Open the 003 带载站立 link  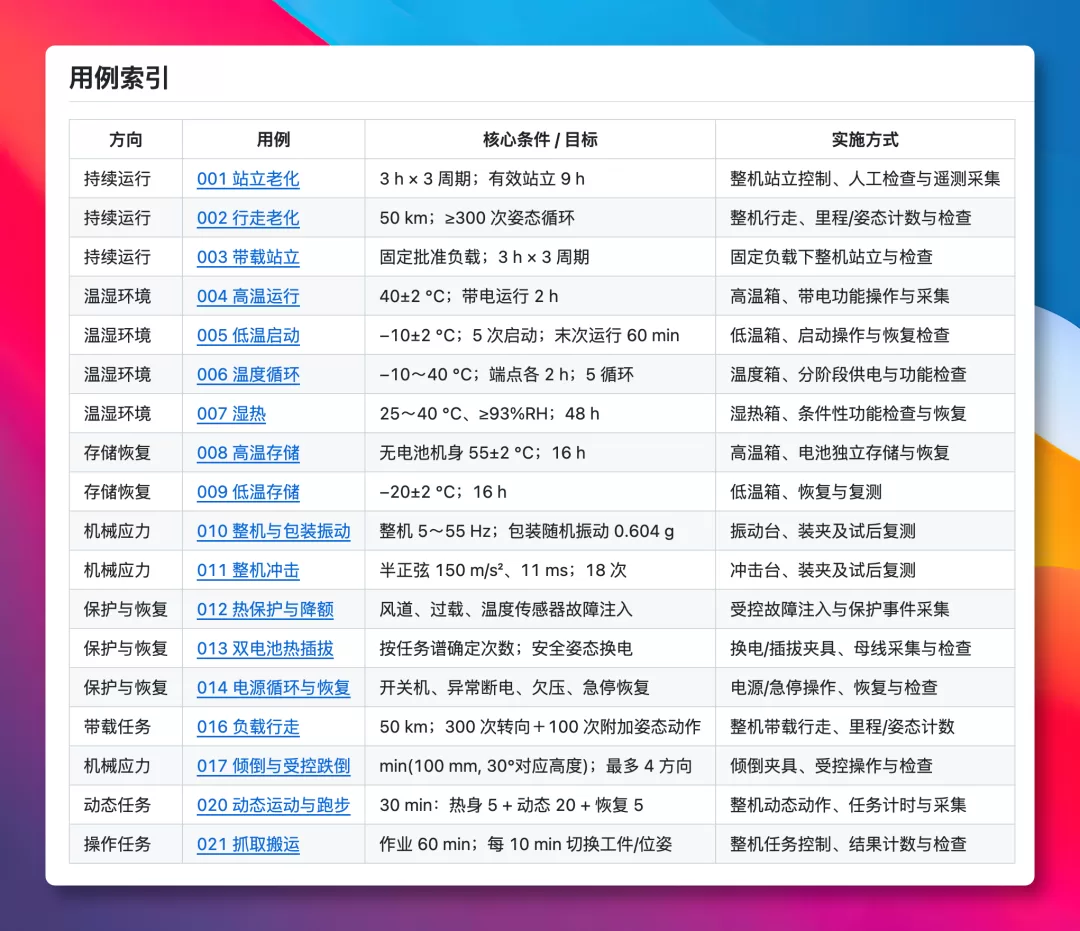coord(248,258)
